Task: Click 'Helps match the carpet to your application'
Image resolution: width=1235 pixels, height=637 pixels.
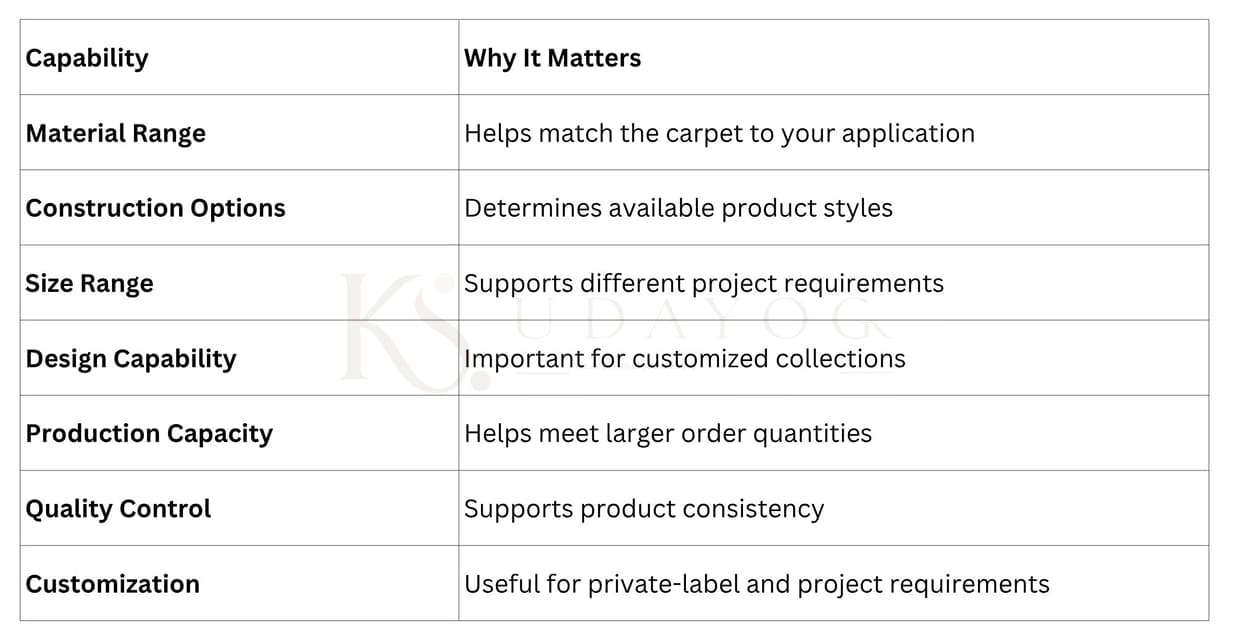Action: 719,134
